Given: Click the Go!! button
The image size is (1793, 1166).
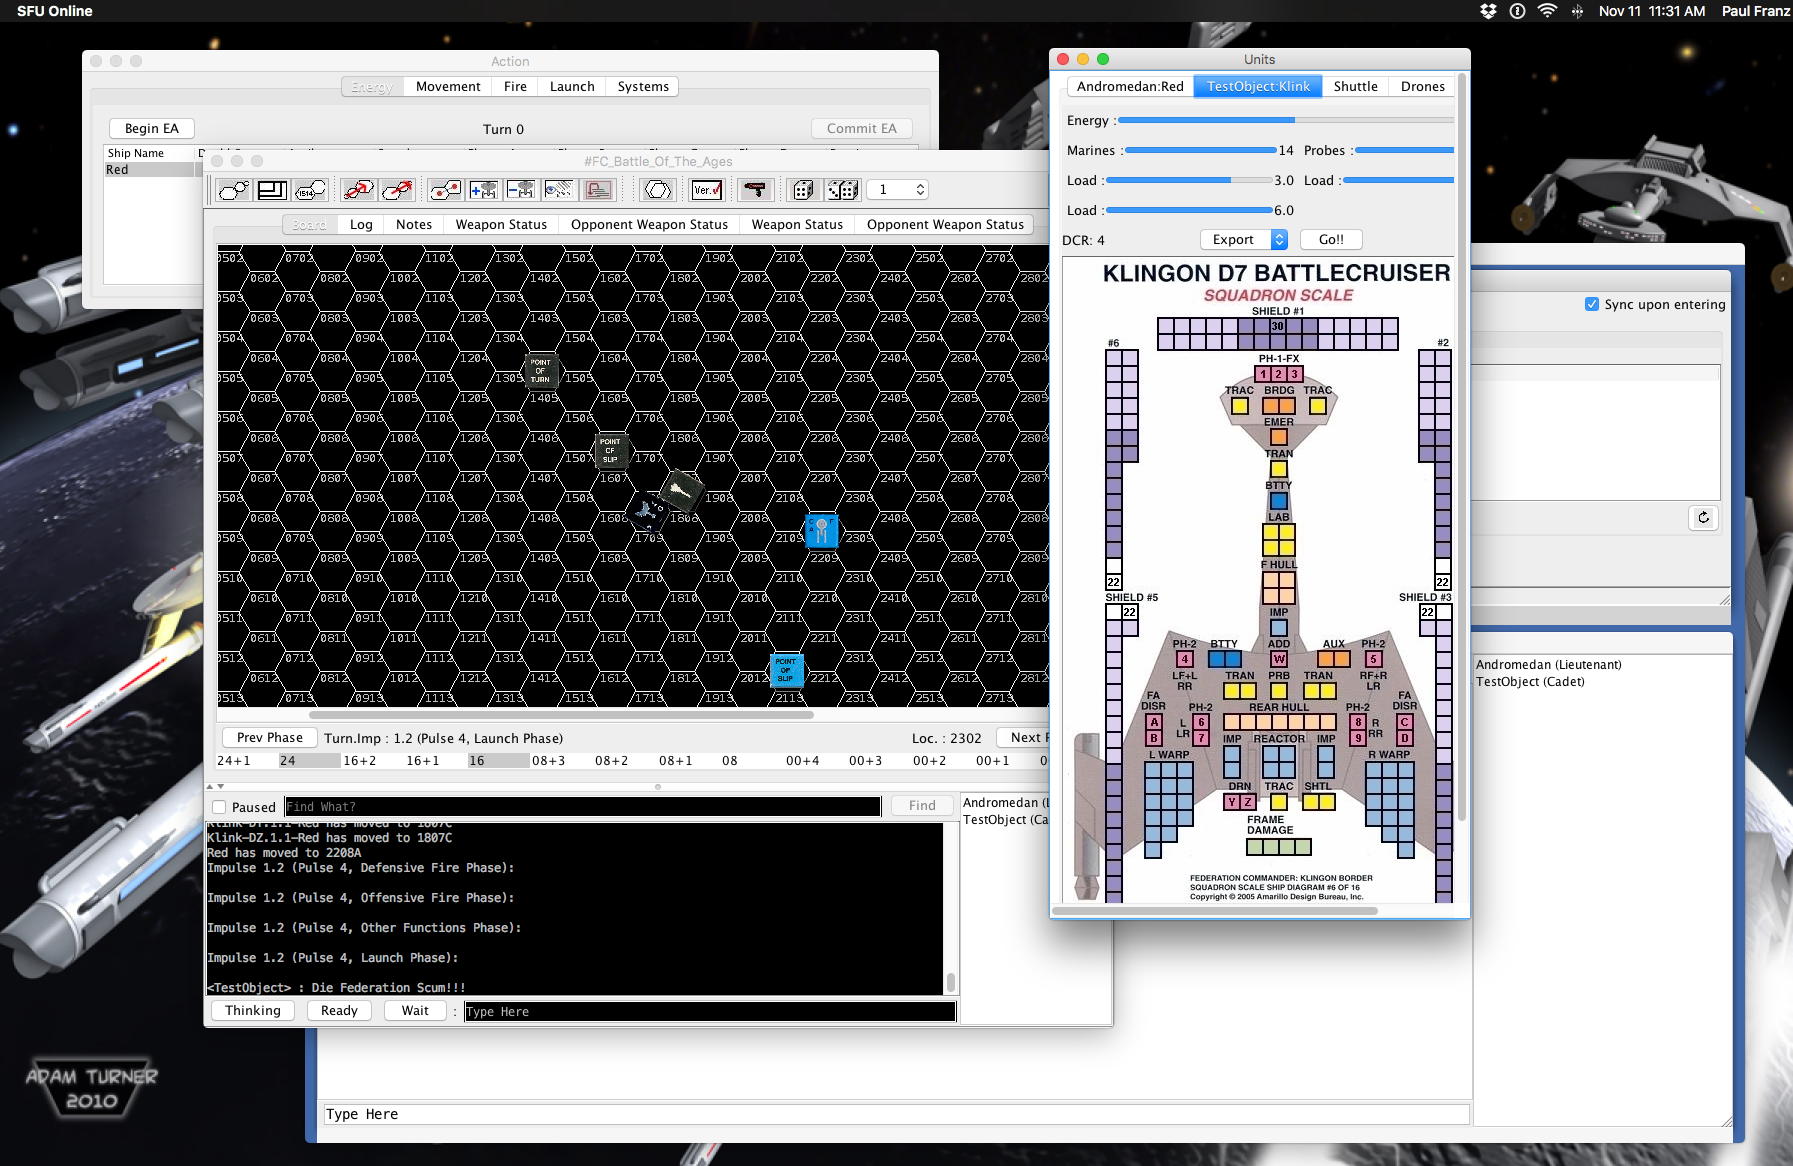Looking at the screenshot, I should 1331,239.
